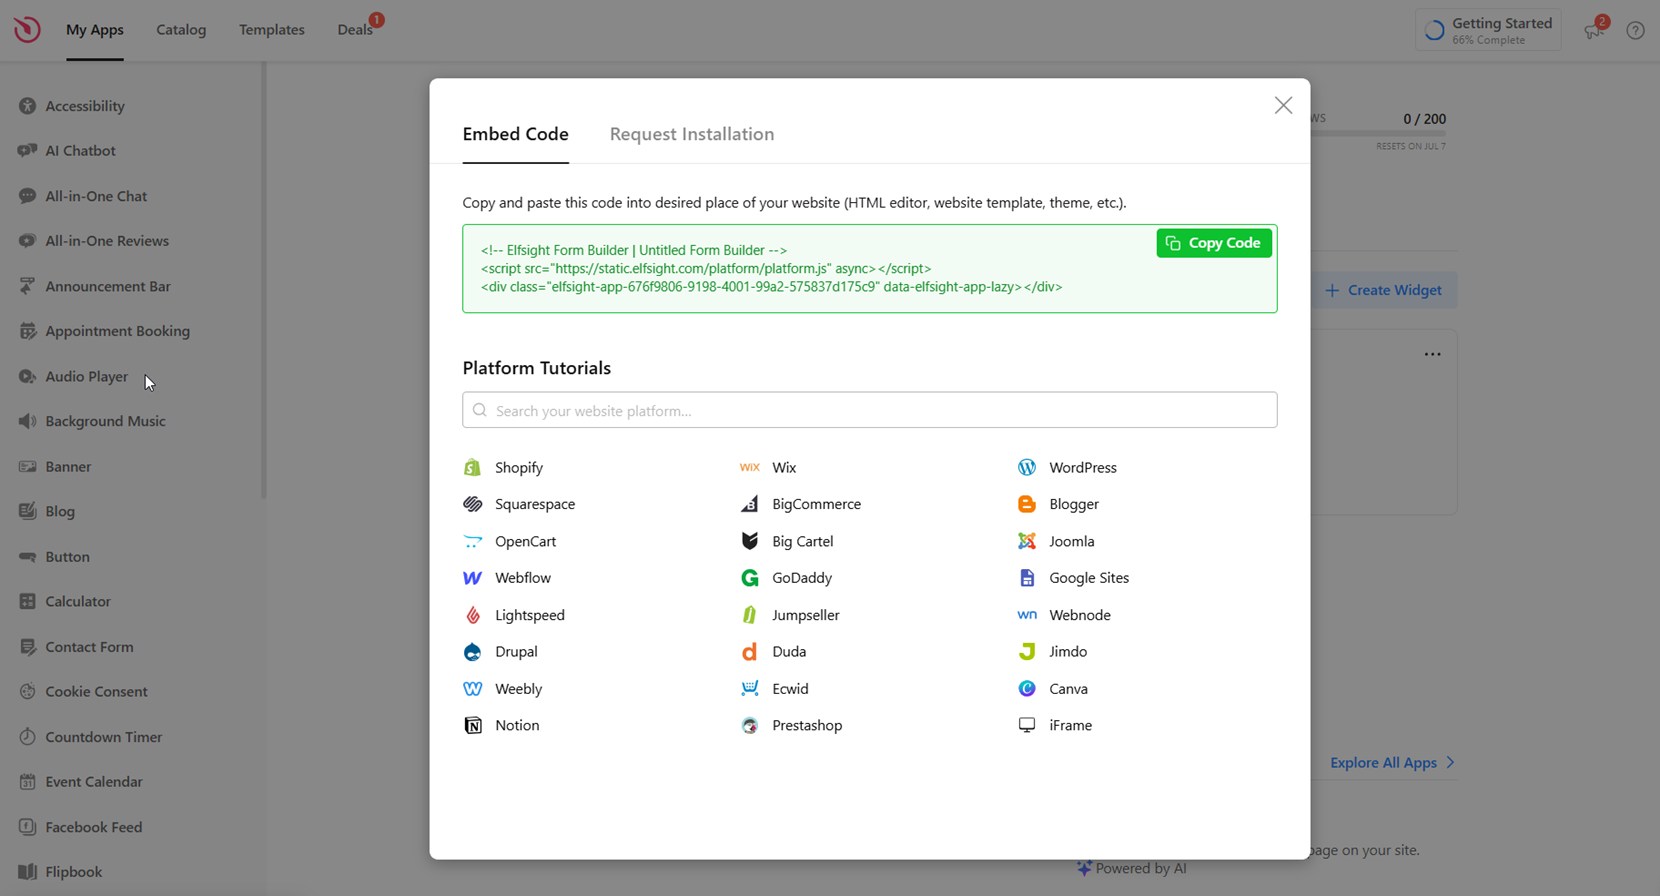Screen dimensions: 1660x896
Task: Click the Shopify platform icon
Action: pos(472,467)
